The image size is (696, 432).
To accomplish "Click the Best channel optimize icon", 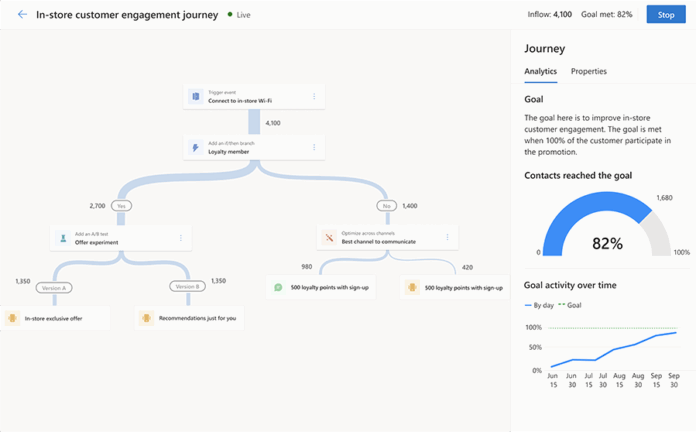I will coord(329,238).
